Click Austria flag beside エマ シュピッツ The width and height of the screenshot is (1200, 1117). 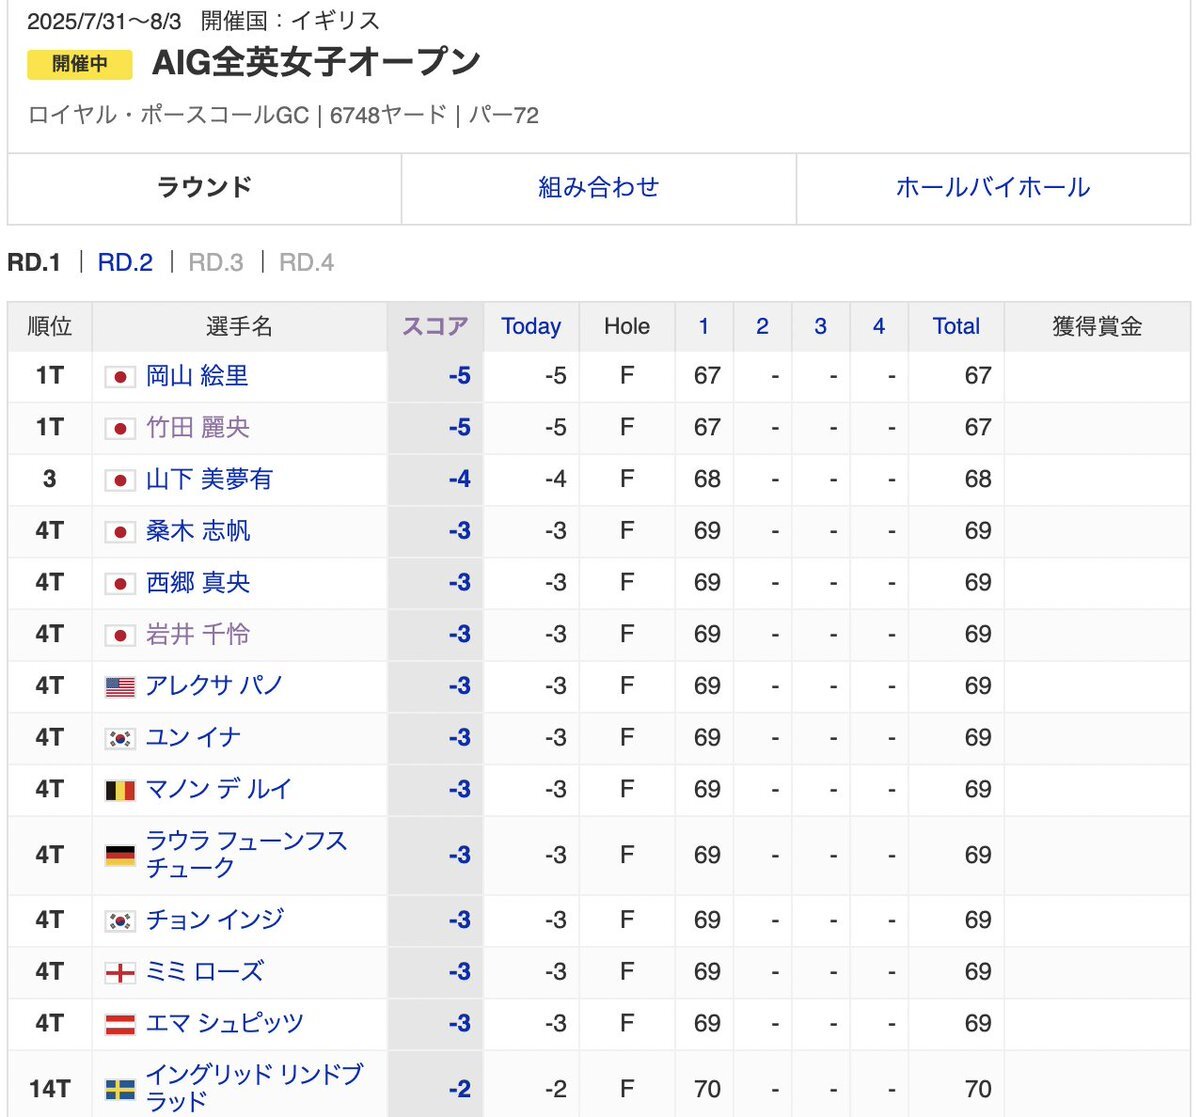click(120, 1025)
